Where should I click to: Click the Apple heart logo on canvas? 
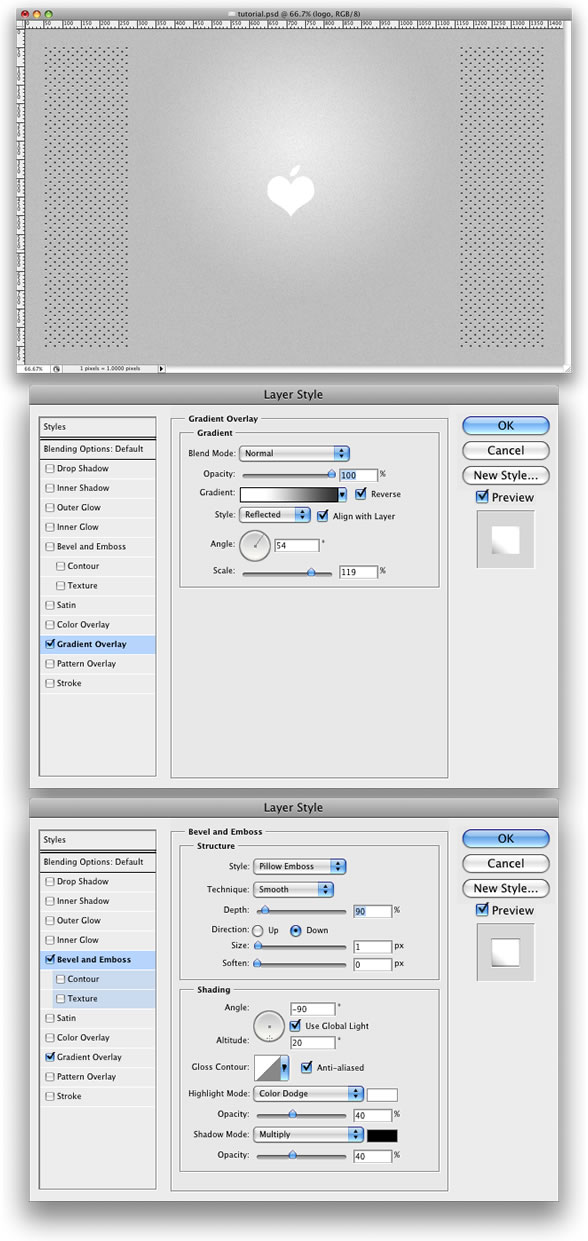[291, 192]
